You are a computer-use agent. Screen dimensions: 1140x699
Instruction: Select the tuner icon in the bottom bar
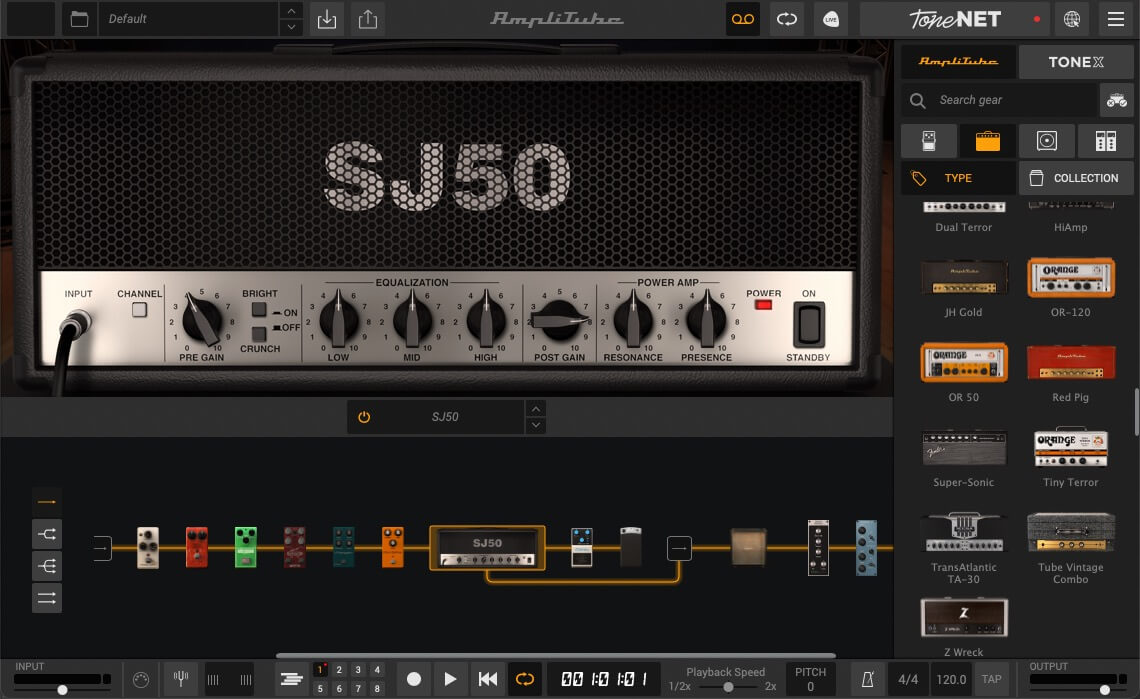tap(180, 678)
